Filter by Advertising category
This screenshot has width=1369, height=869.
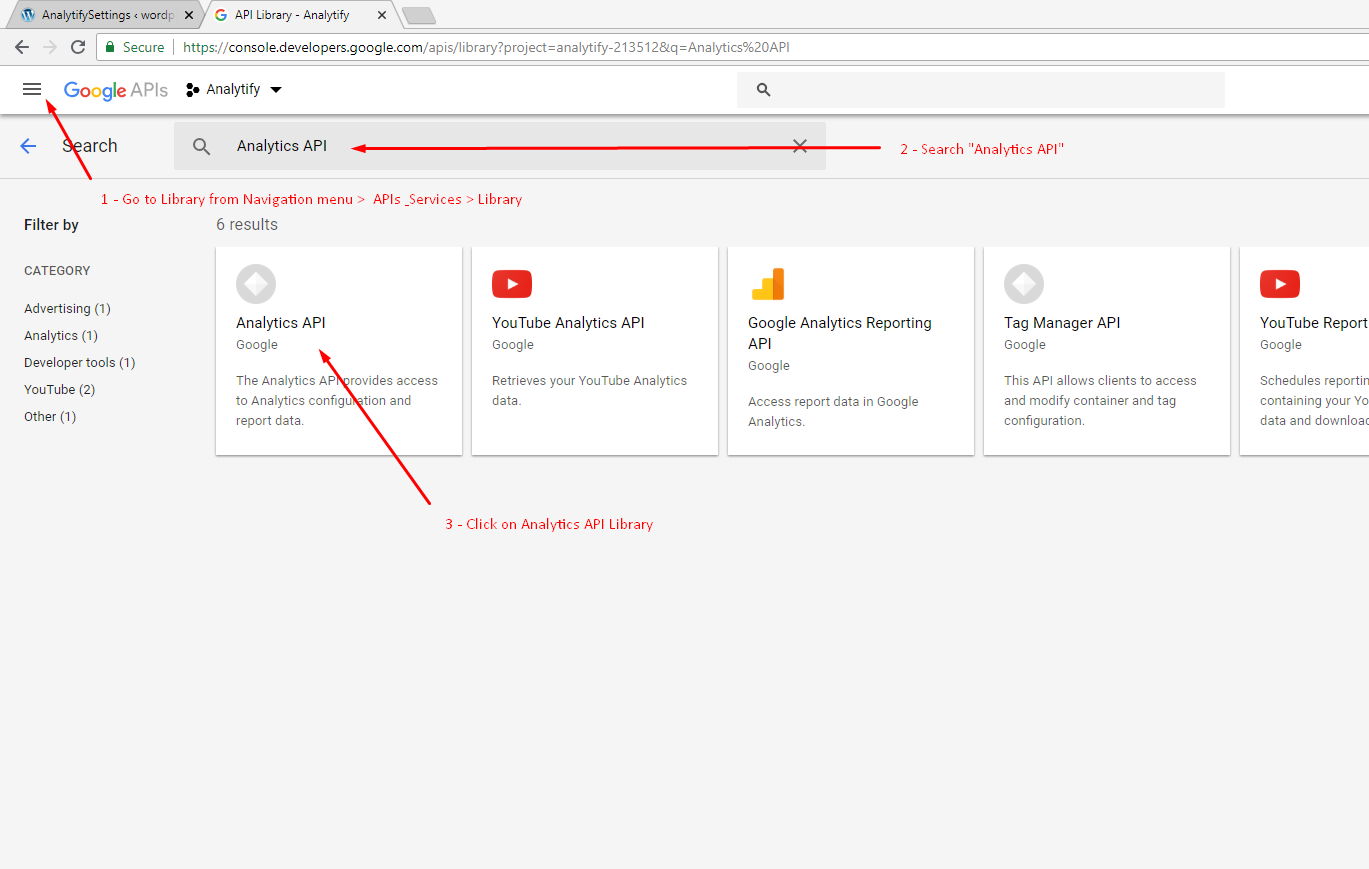(67, 309)
